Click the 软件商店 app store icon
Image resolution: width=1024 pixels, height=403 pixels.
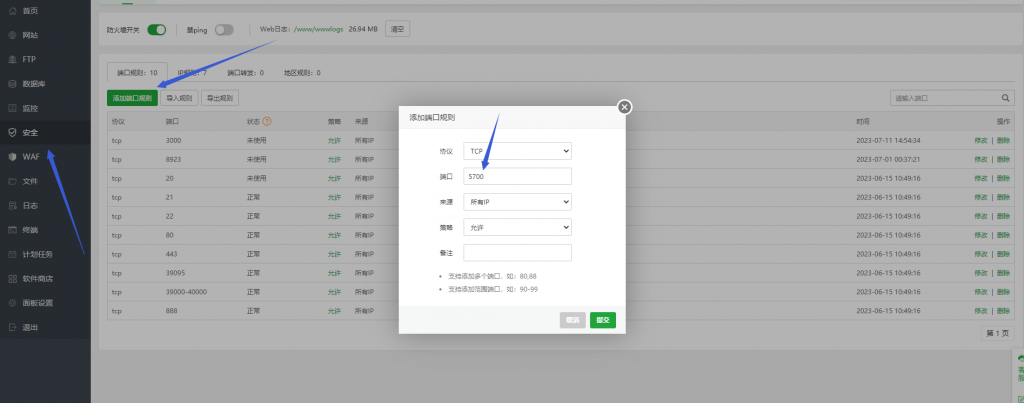tap(12, 278)
